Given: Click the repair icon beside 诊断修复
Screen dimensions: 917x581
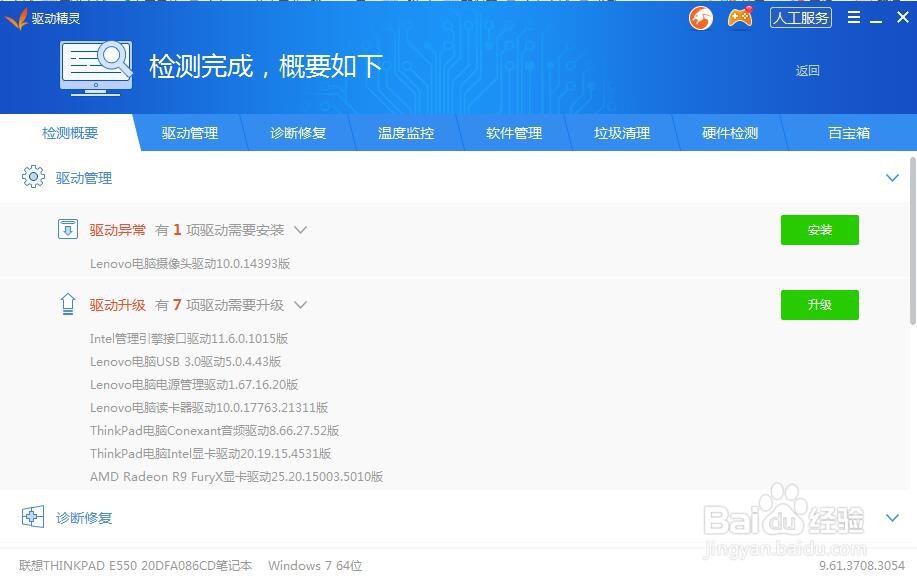Looking at the screenshot, I should (x=33, y=517).
